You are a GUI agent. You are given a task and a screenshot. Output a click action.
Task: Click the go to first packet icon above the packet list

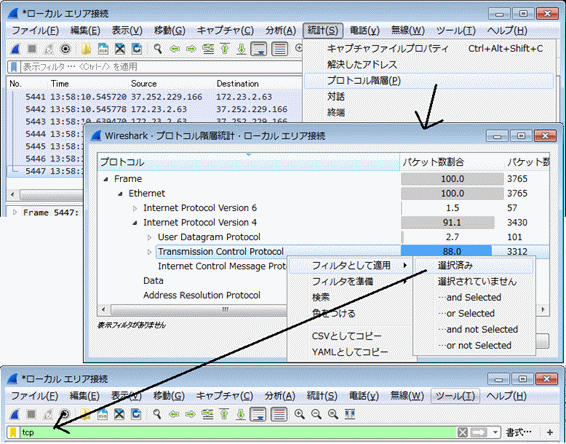click(225, 49)
